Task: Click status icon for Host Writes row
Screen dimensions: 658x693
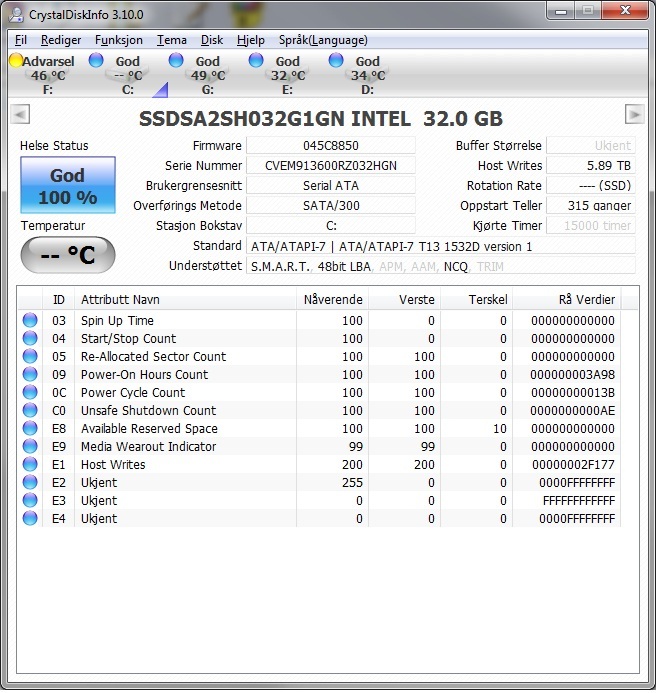Action: tap(30, 465)
